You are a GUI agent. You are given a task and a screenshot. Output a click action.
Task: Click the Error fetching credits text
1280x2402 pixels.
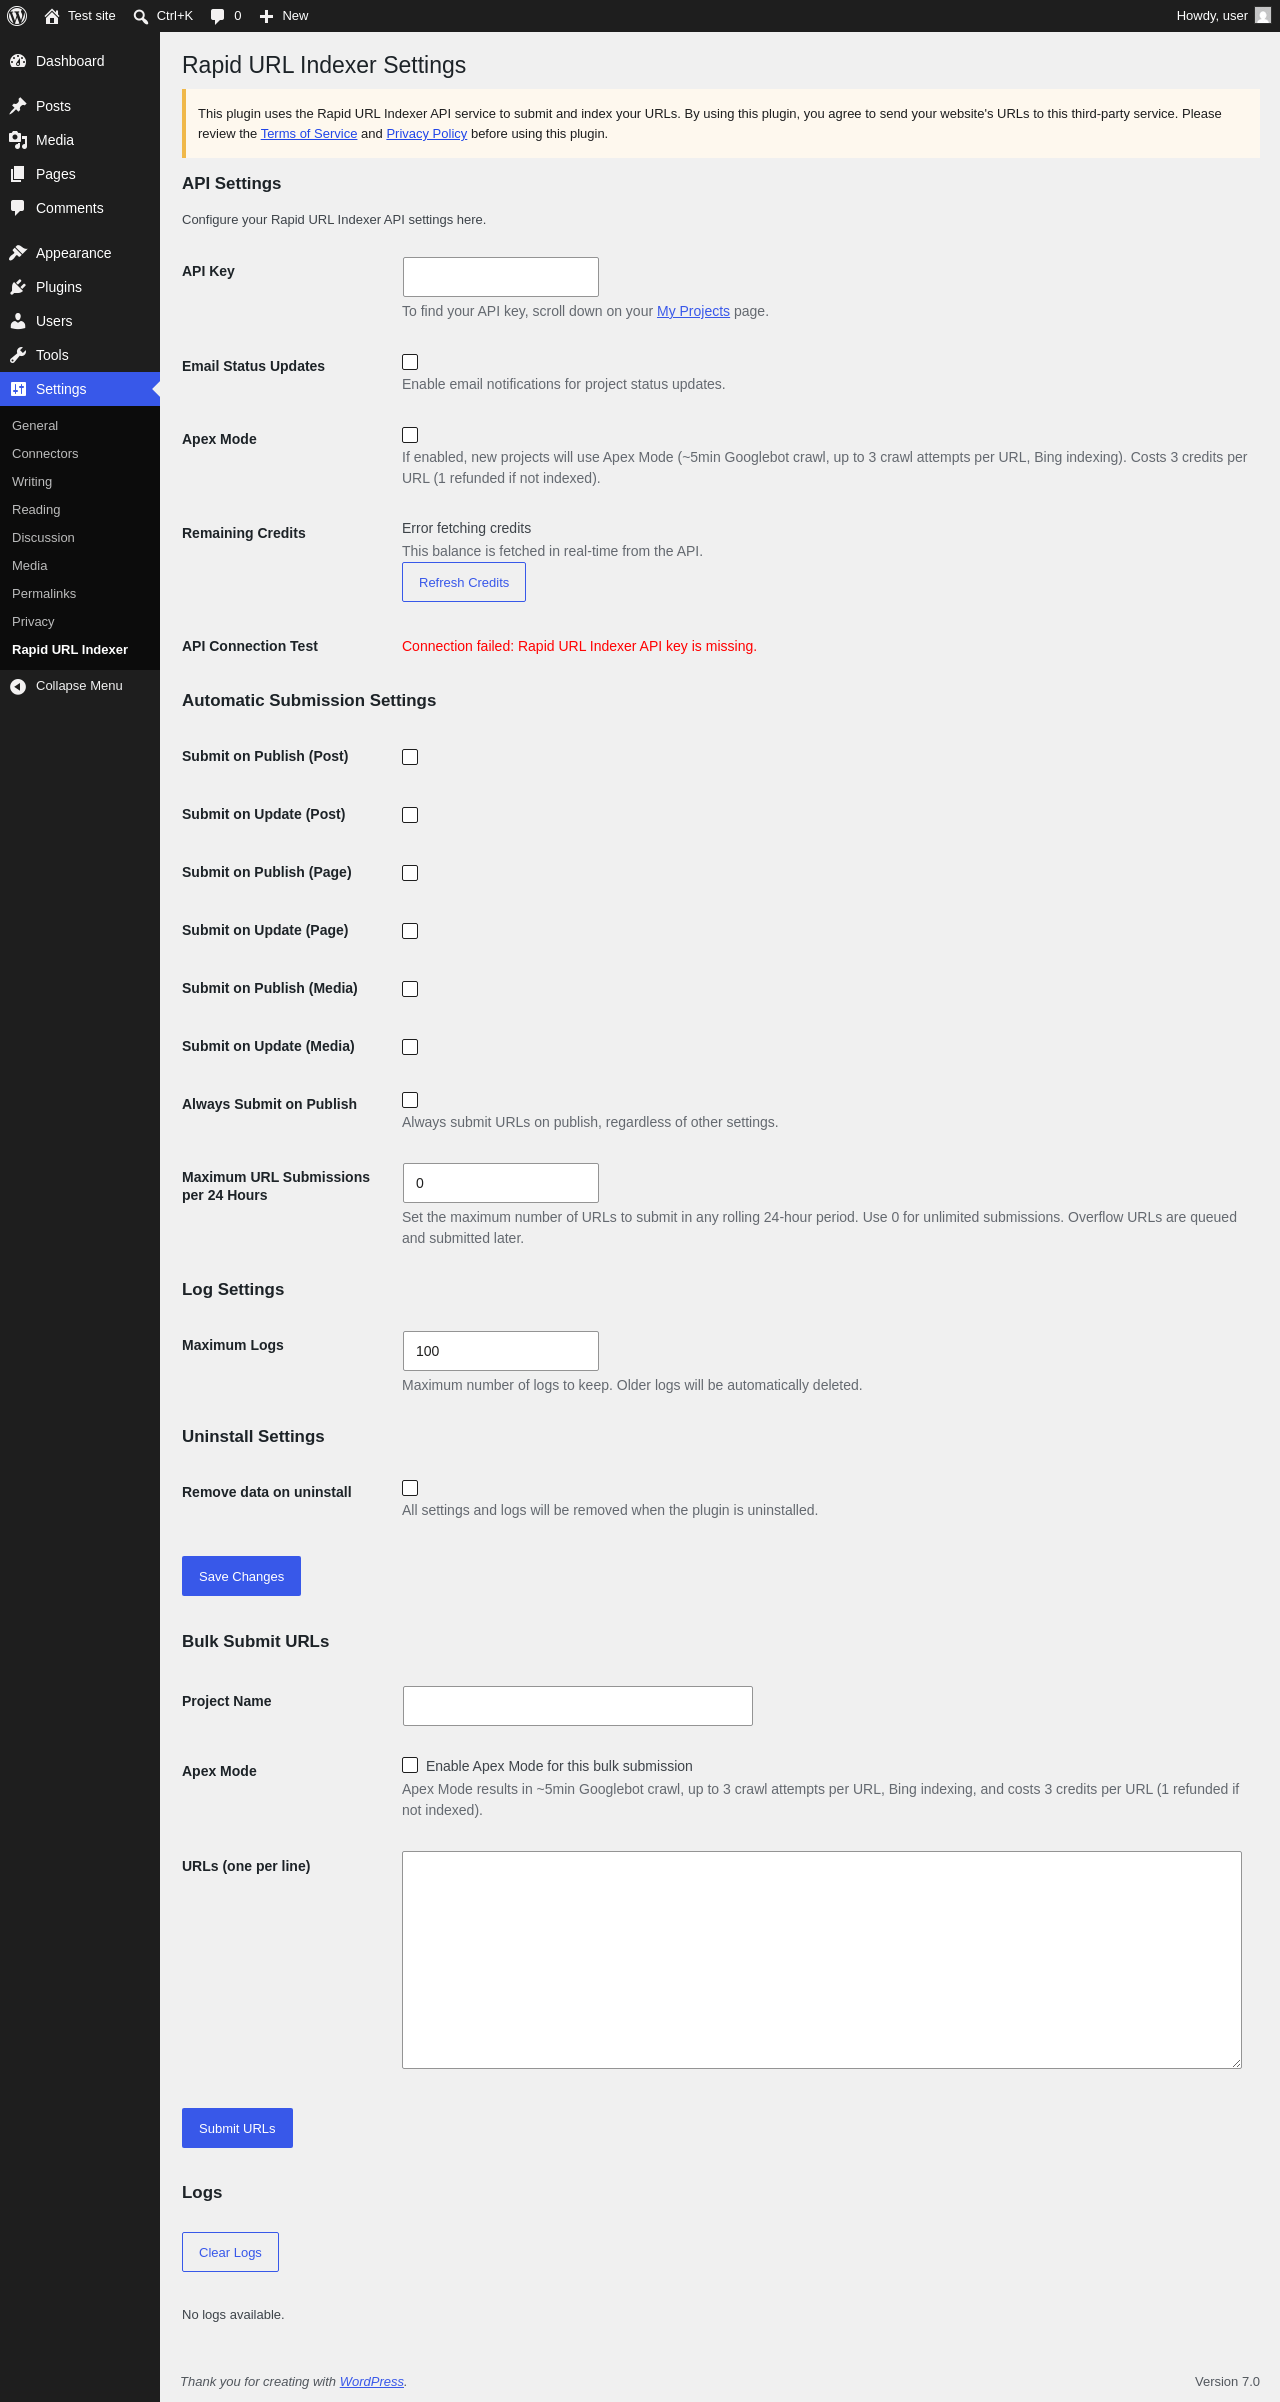pos(466,528)
